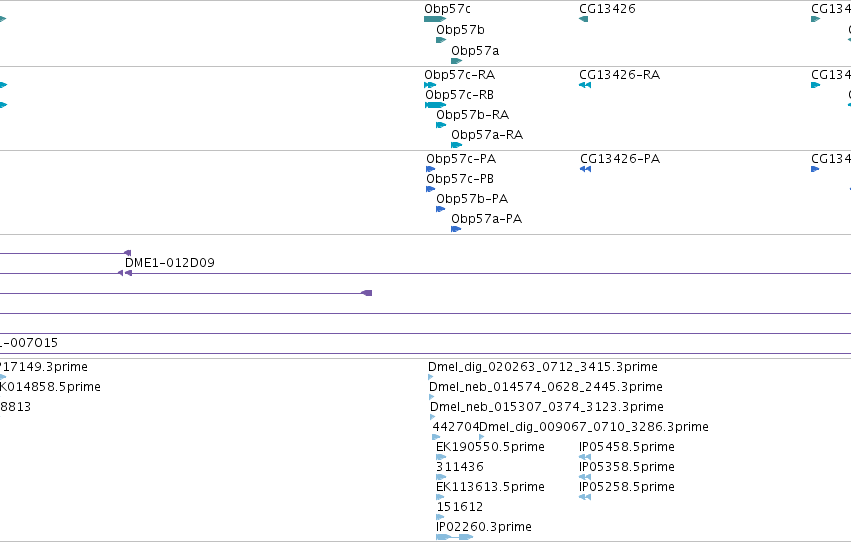The height and width of the screenshot is (542, 851).
Task: Click the 311436 feature label
Action: click(x=460, y=468)
